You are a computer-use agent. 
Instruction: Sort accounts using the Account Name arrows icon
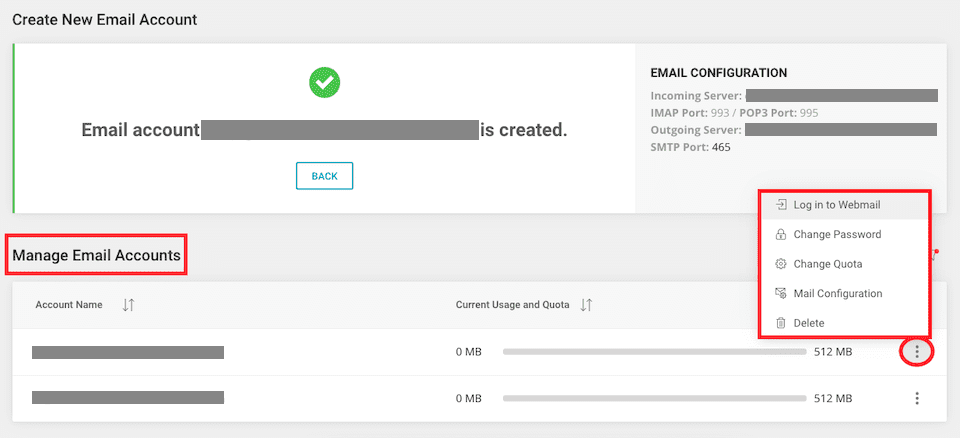pos(128,305)
